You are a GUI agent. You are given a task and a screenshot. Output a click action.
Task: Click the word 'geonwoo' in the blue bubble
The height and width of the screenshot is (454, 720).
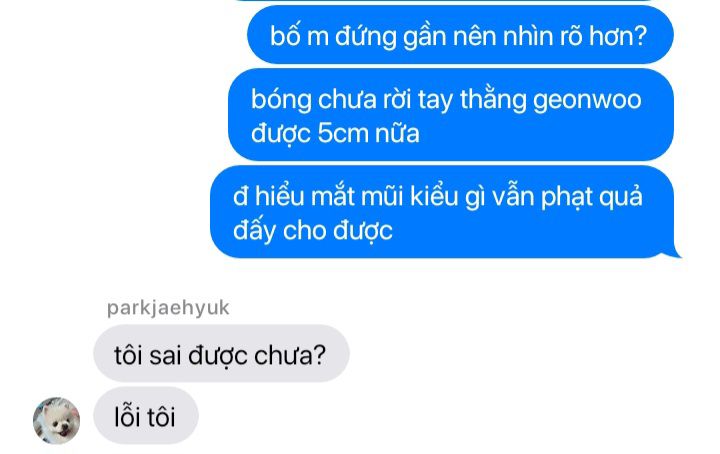(587, 100)
